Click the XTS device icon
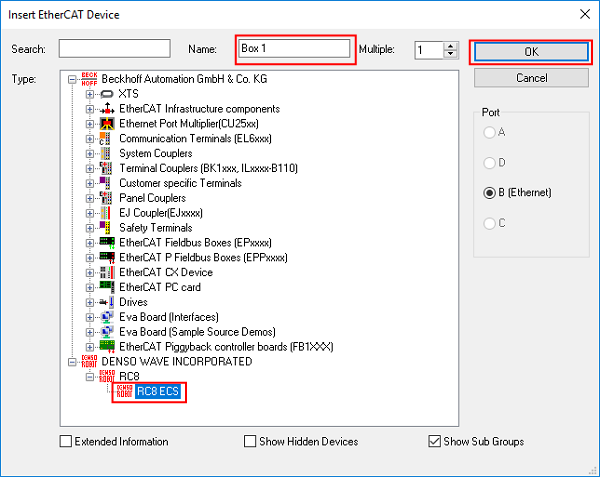Image resolution: width=601 pixels, height=478 pixels. (107, 94)
